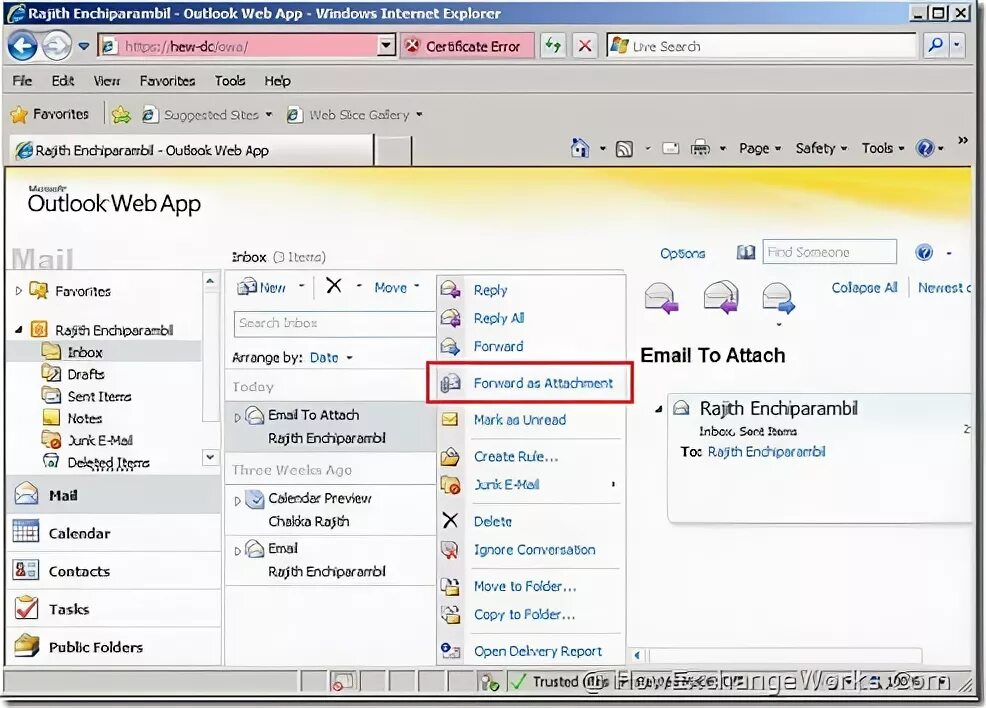The image size is (986, 708).
Task: Open the View menu
Action: (x=106, y=80)
